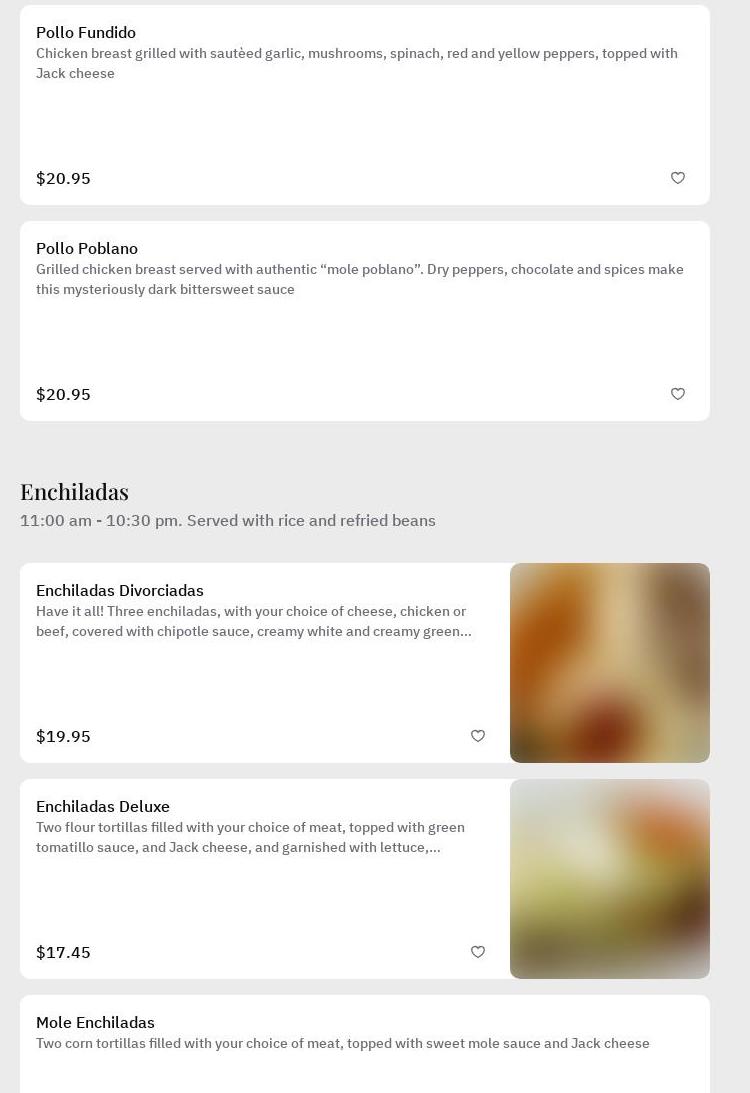750x1093 pixels.
Task: Choose the Enchiladas Deluxe title
Action: [103, 807]
